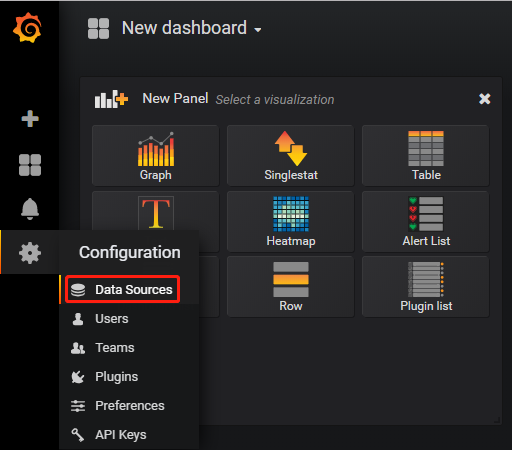Click the Configuration gear icon

pyautogui.click(x=30, y=253)
